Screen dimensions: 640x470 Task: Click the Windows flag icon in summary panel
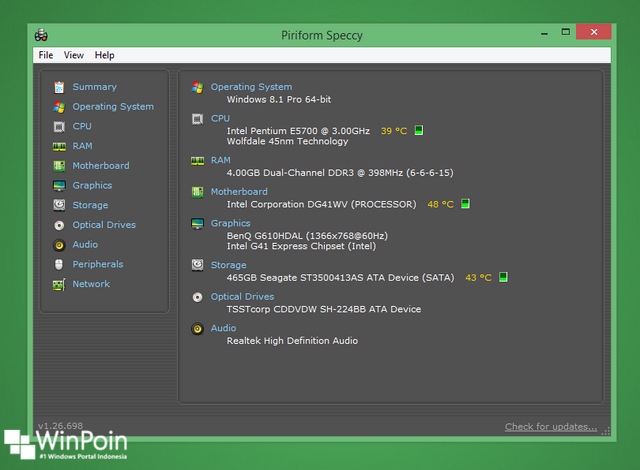pos(198,87)
